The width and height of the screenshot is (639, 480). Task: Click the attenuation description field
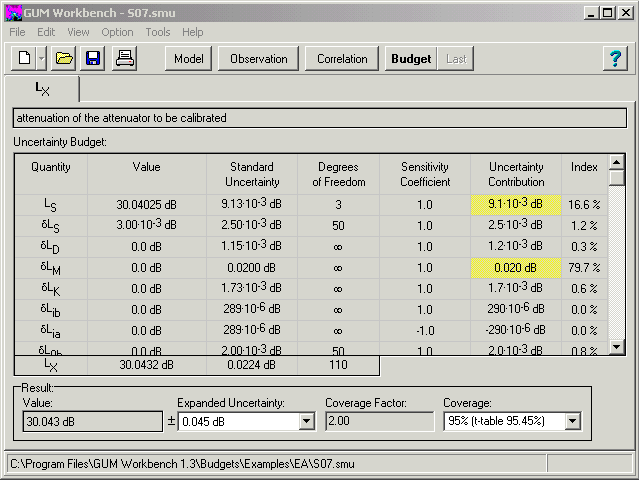tap(320, 118)
